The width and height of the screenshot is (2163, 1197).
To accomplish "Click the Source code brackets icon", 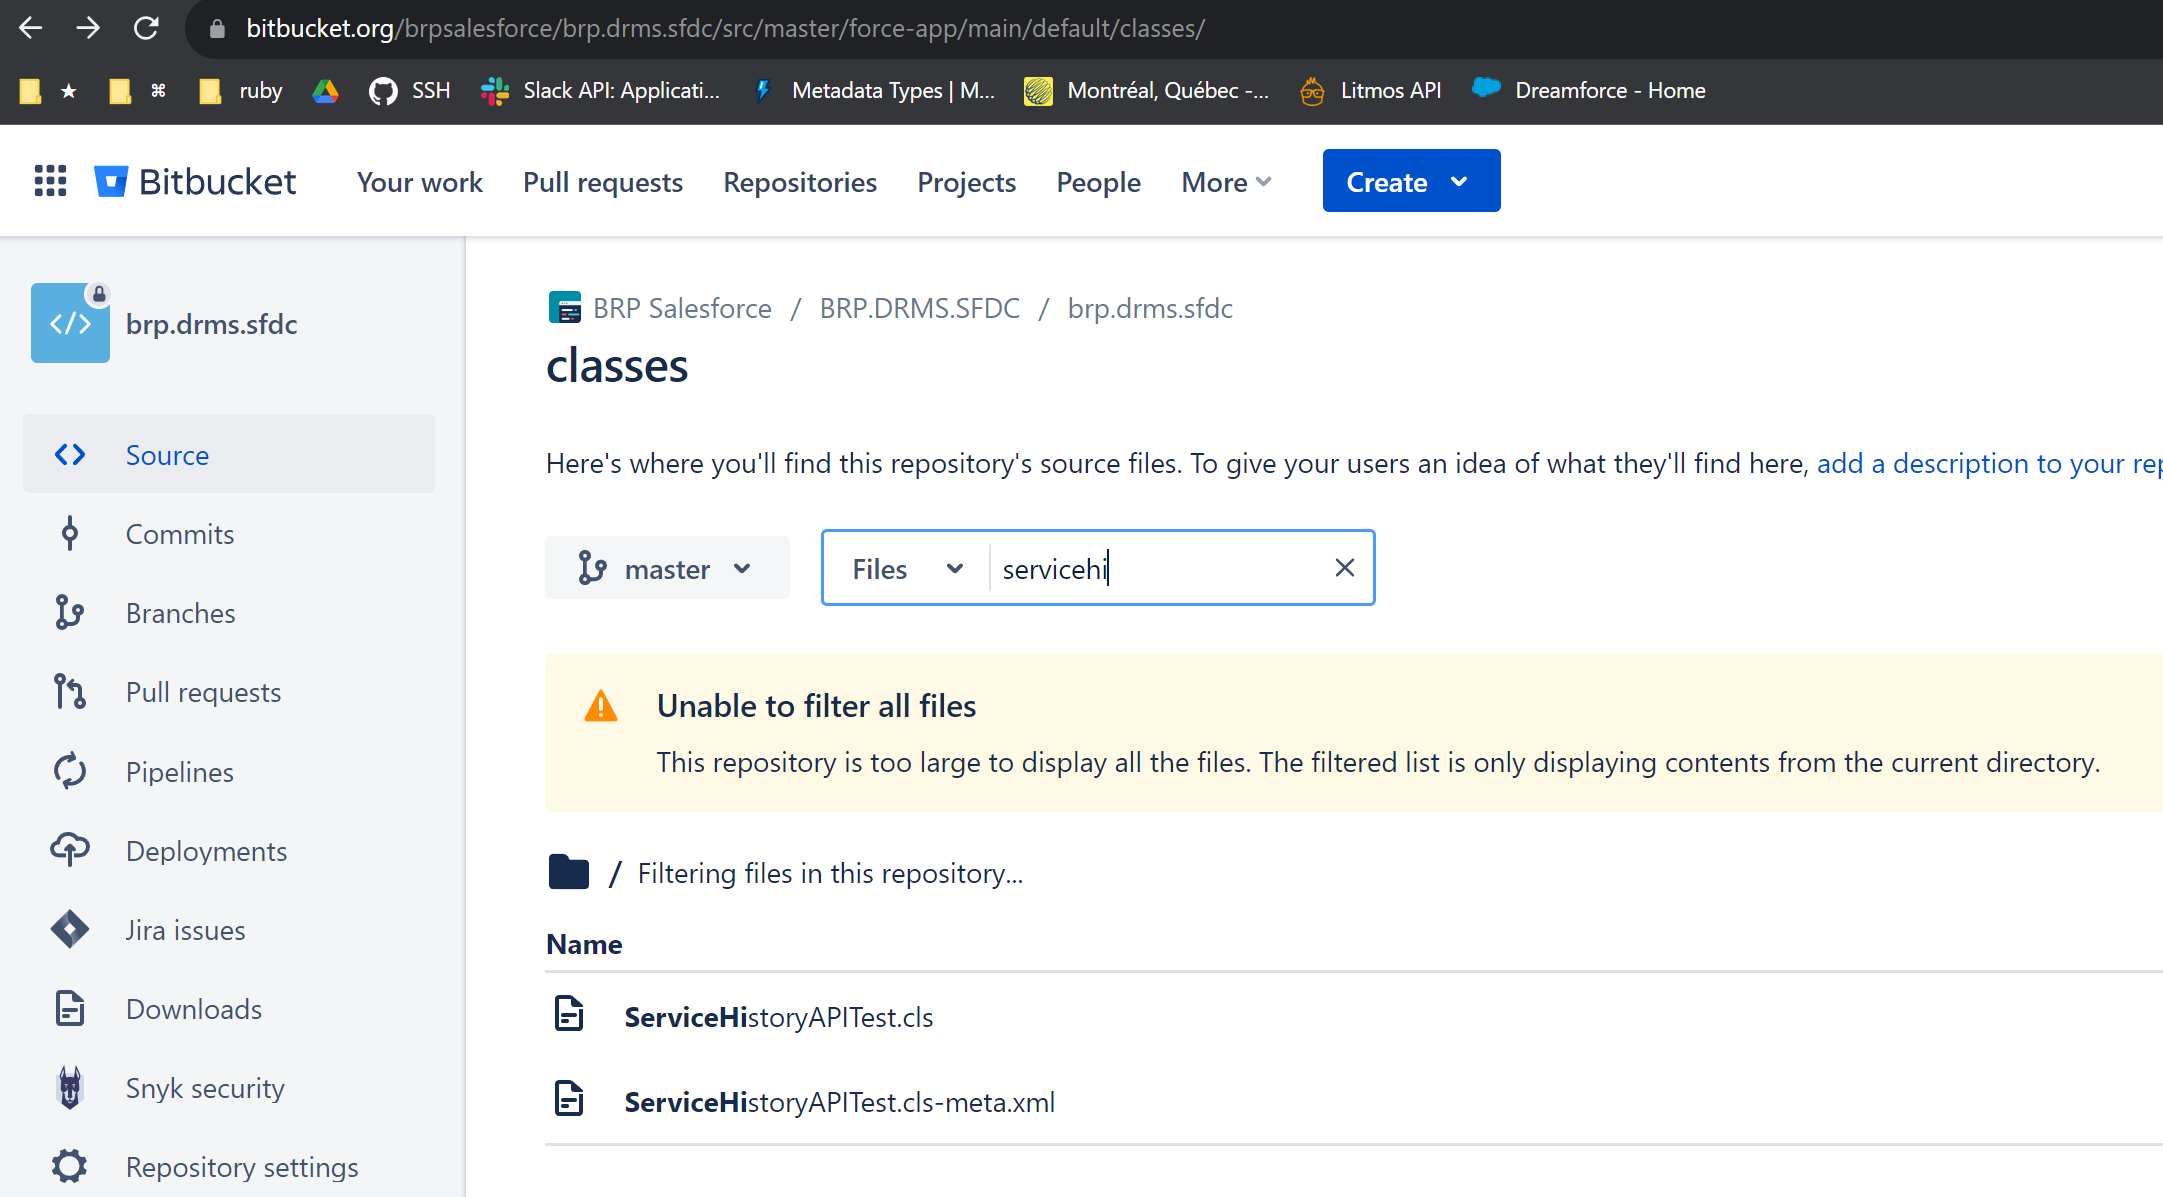I will (x=70, y=455).
